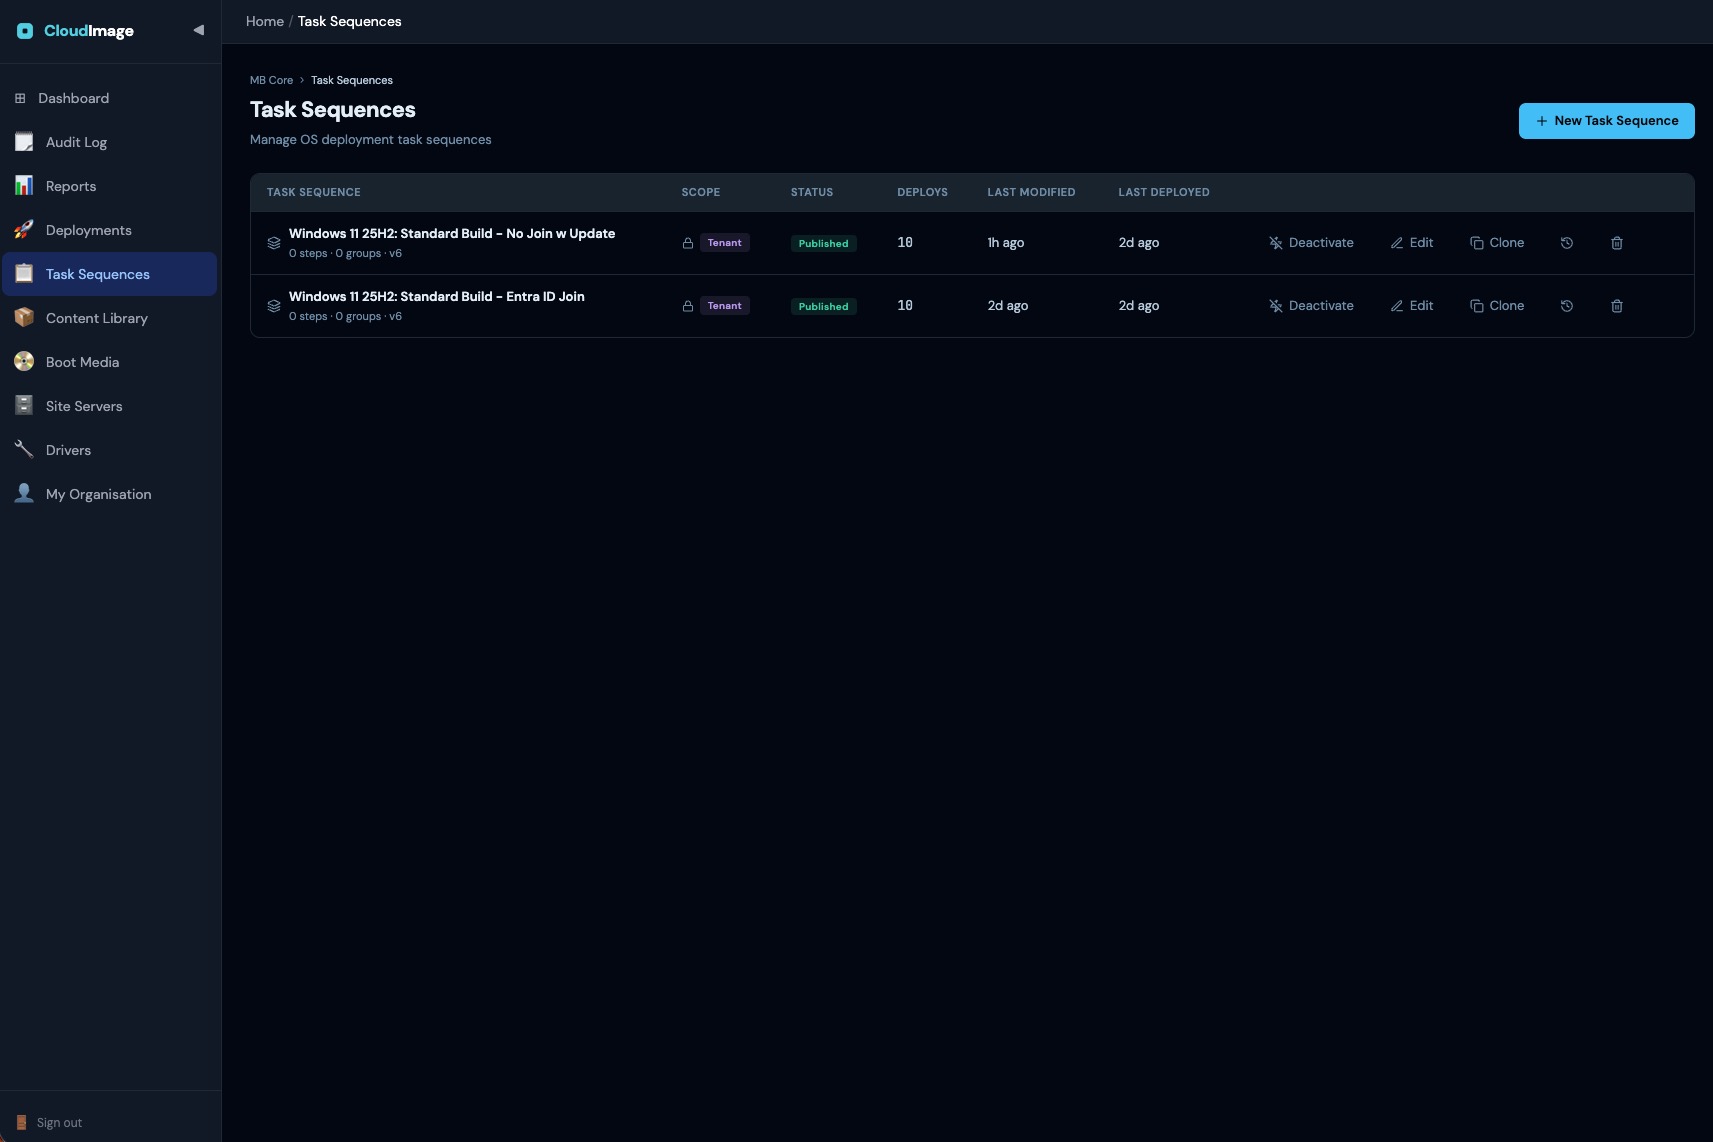
Task: Click Published status of No Join w Update
Action: [x=823, y=243]
